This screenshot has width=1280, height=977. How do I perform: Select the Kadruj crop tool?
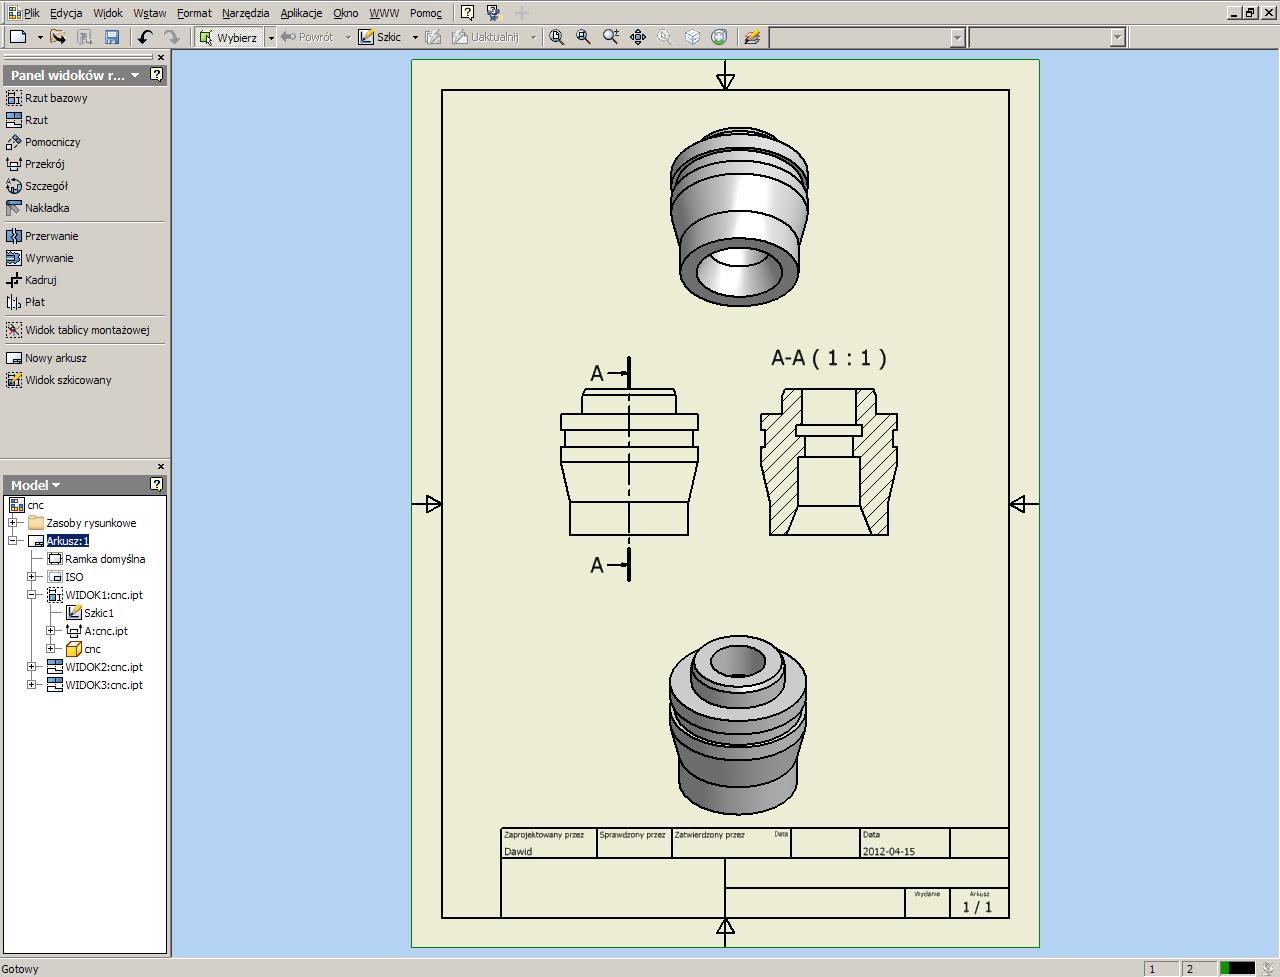pos(31,280)
